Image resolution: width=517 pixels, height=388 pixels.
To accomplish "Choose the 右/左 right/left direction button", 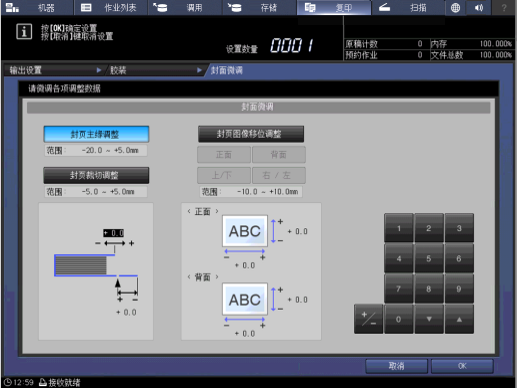I will coord(279,175).
